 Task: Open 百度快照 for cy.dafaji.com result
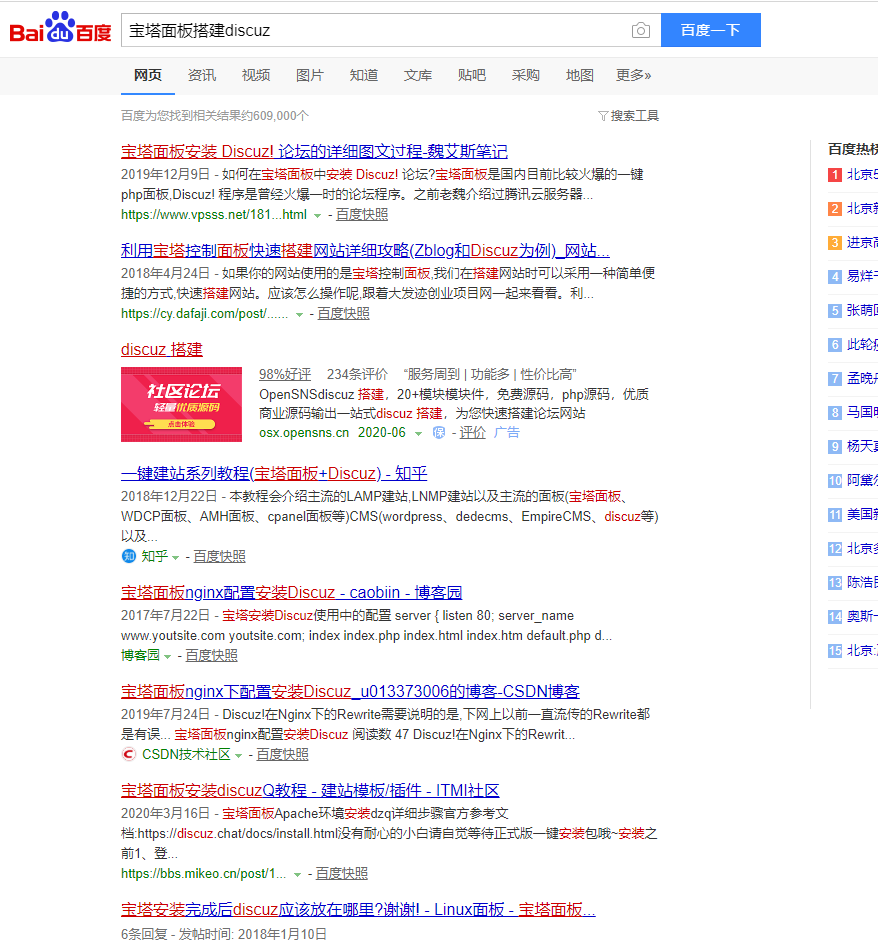coord(343,314)
